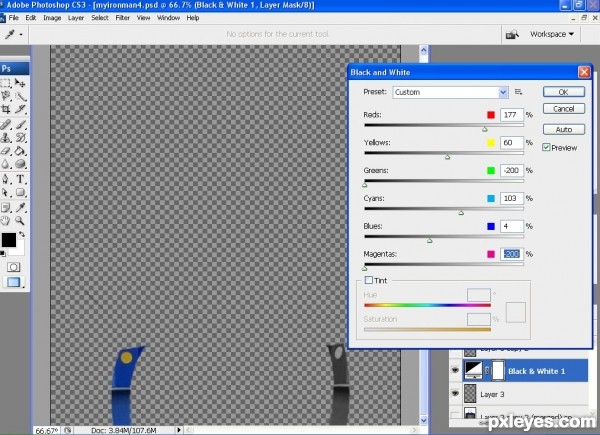Open the Preset dropdown
The image size is (600, 435).
click(x=450, y=92)
